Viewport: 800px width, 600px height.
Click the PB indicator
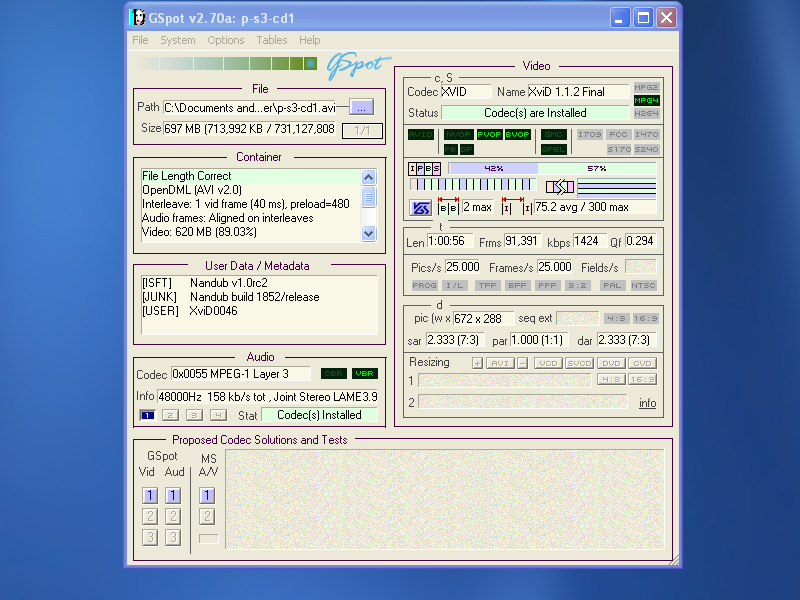click(x=451, y=149)
